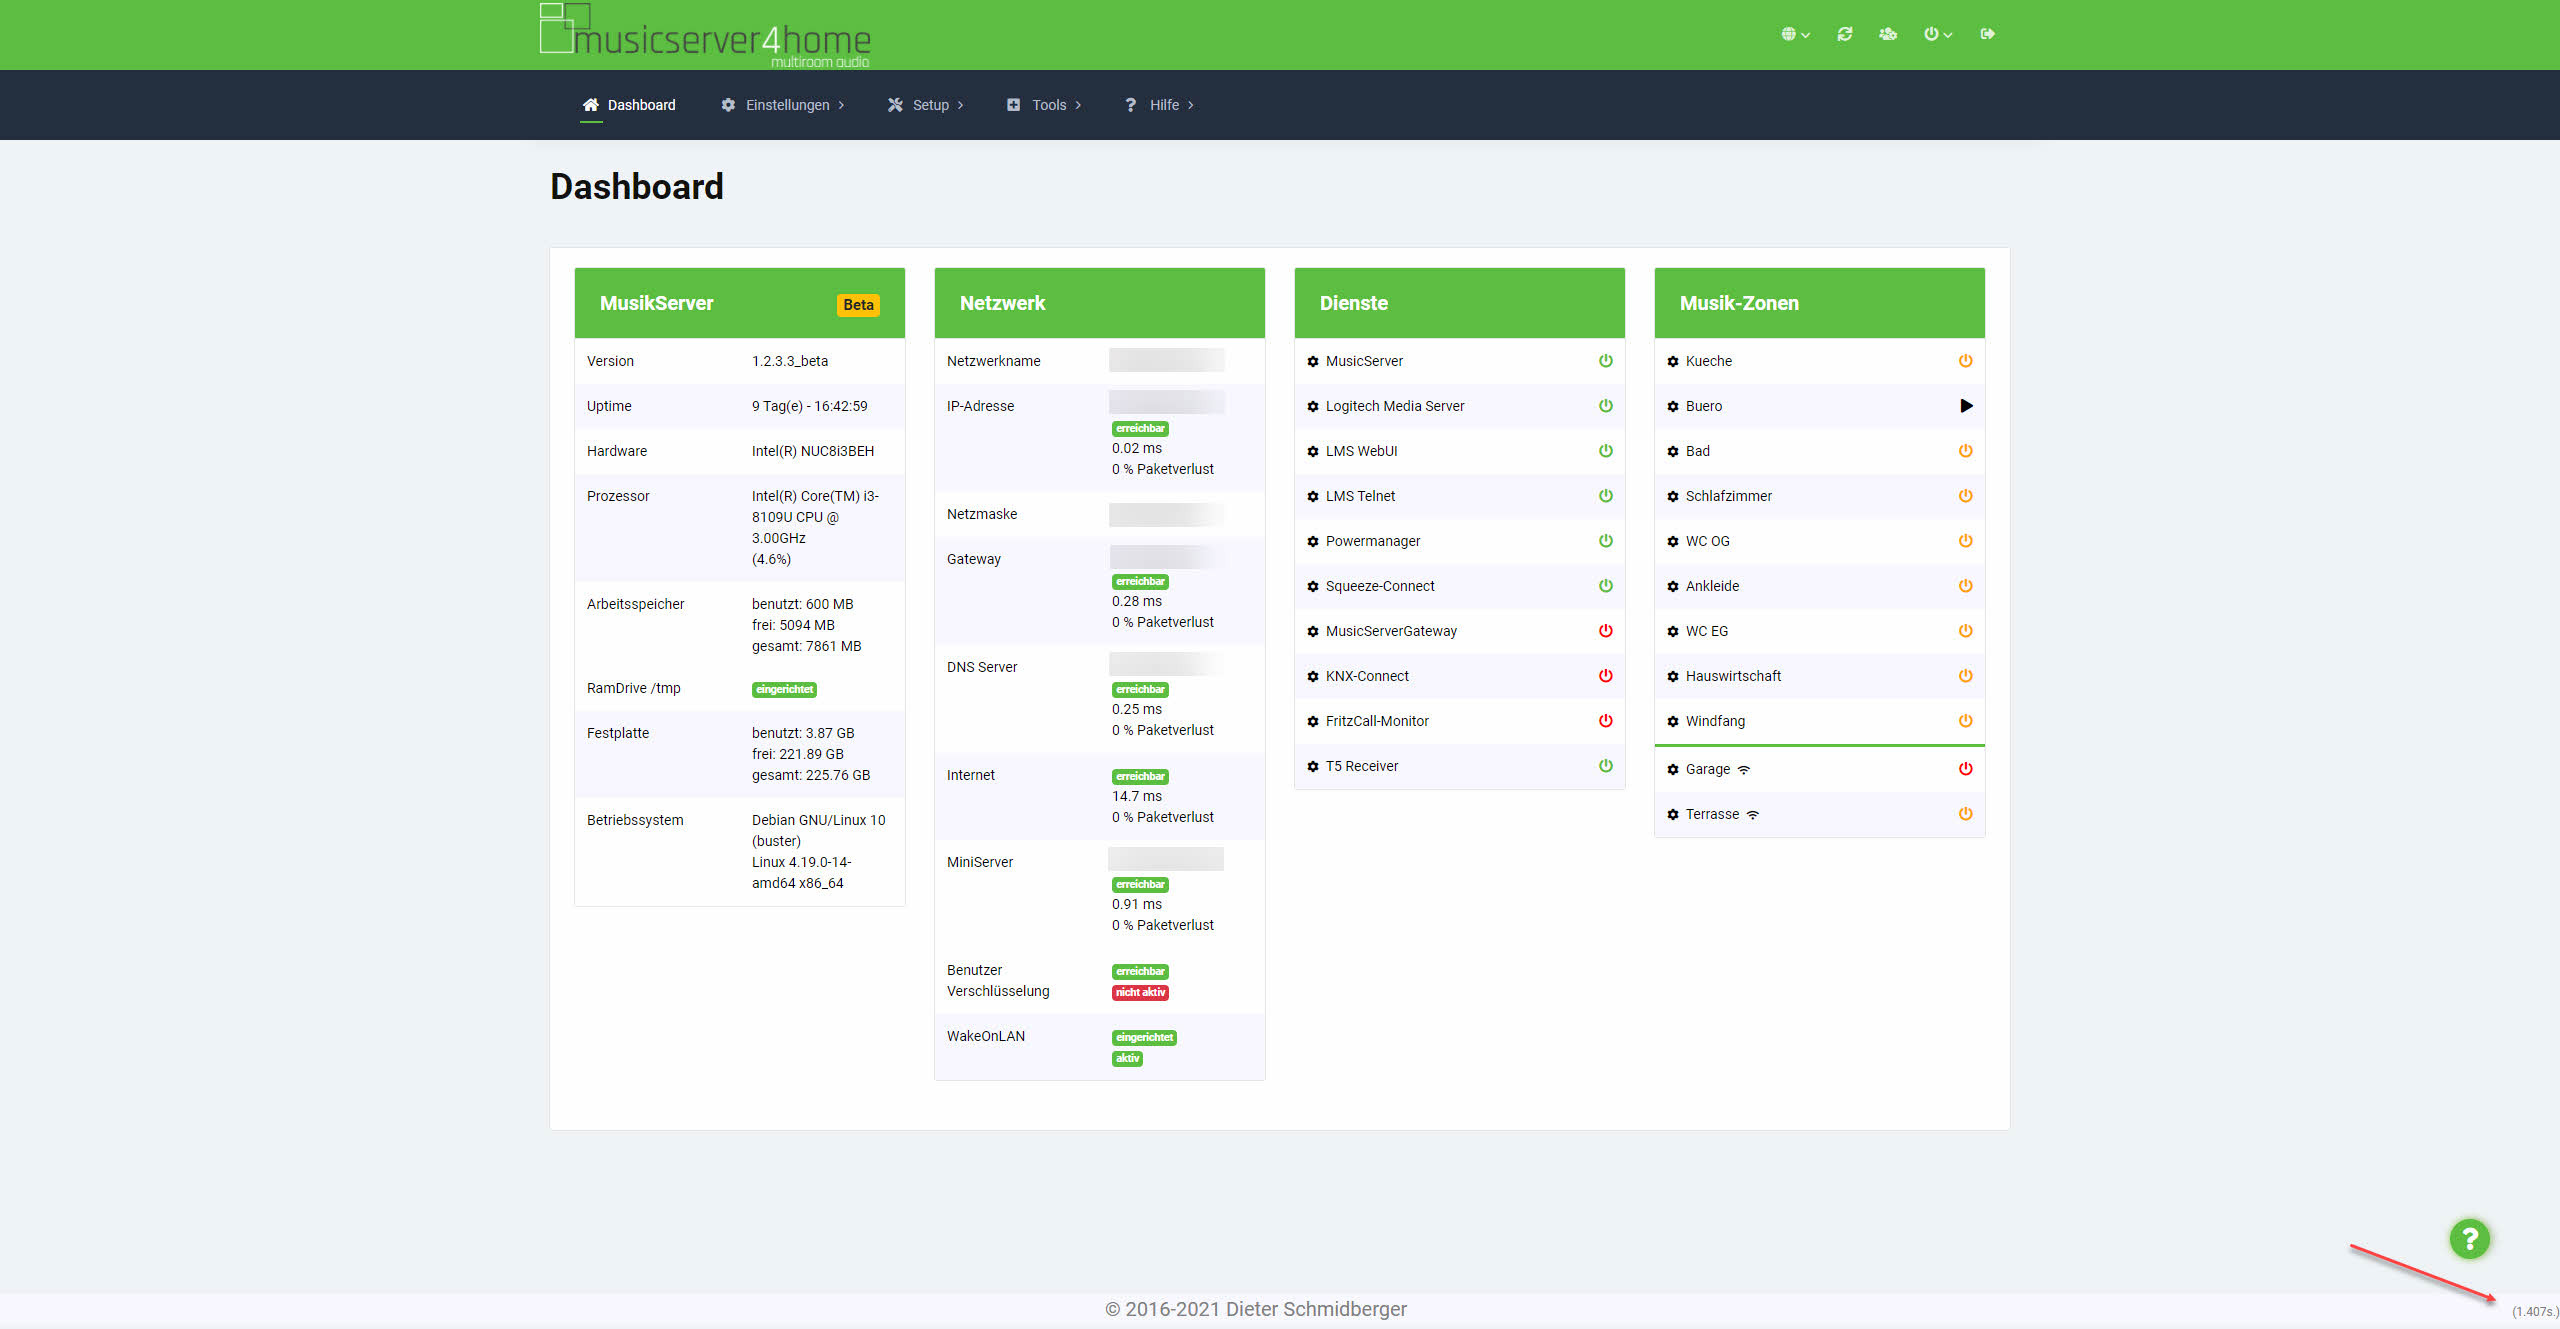
Task: Toggle FritzCall-Monitor power button
Action: point(1605,721)
